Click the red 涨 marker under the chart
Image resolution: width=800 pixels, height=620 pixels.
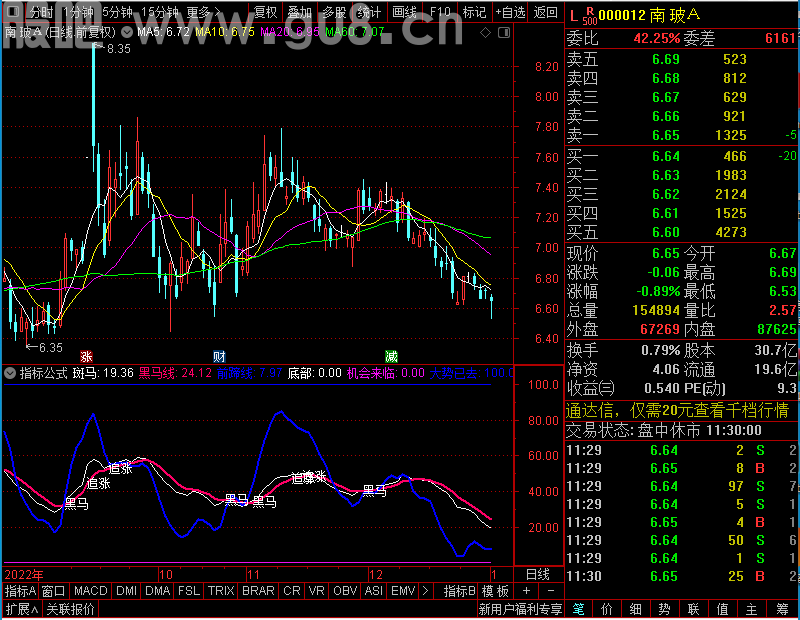tap(86, 356)
